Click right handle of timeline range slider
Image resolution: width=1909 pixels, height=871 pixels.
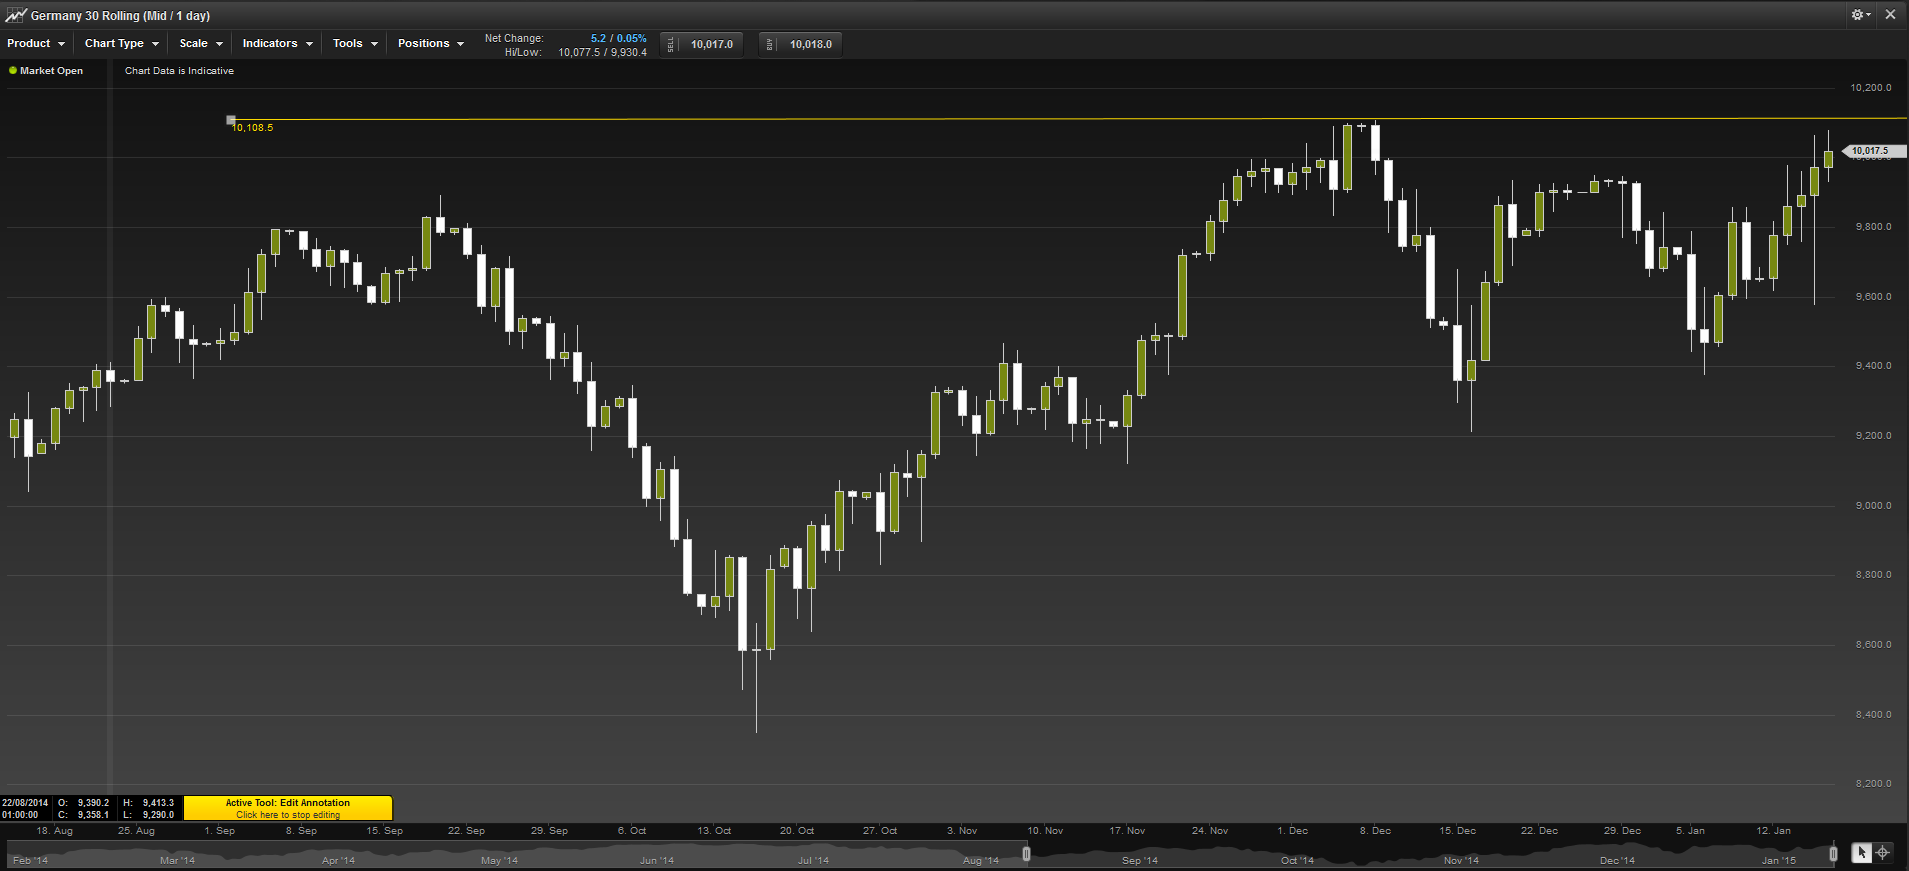[1833, 854]
